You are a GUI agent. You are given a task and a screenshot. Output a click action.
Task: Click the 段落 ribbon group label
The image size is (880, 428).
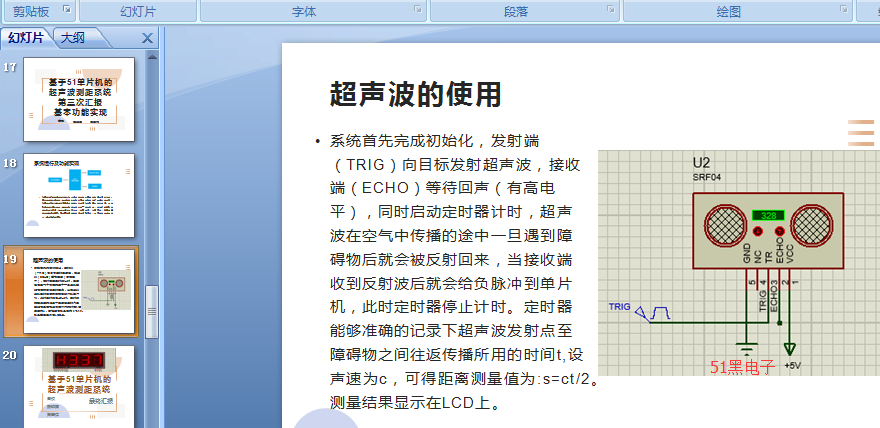point(516,12)
